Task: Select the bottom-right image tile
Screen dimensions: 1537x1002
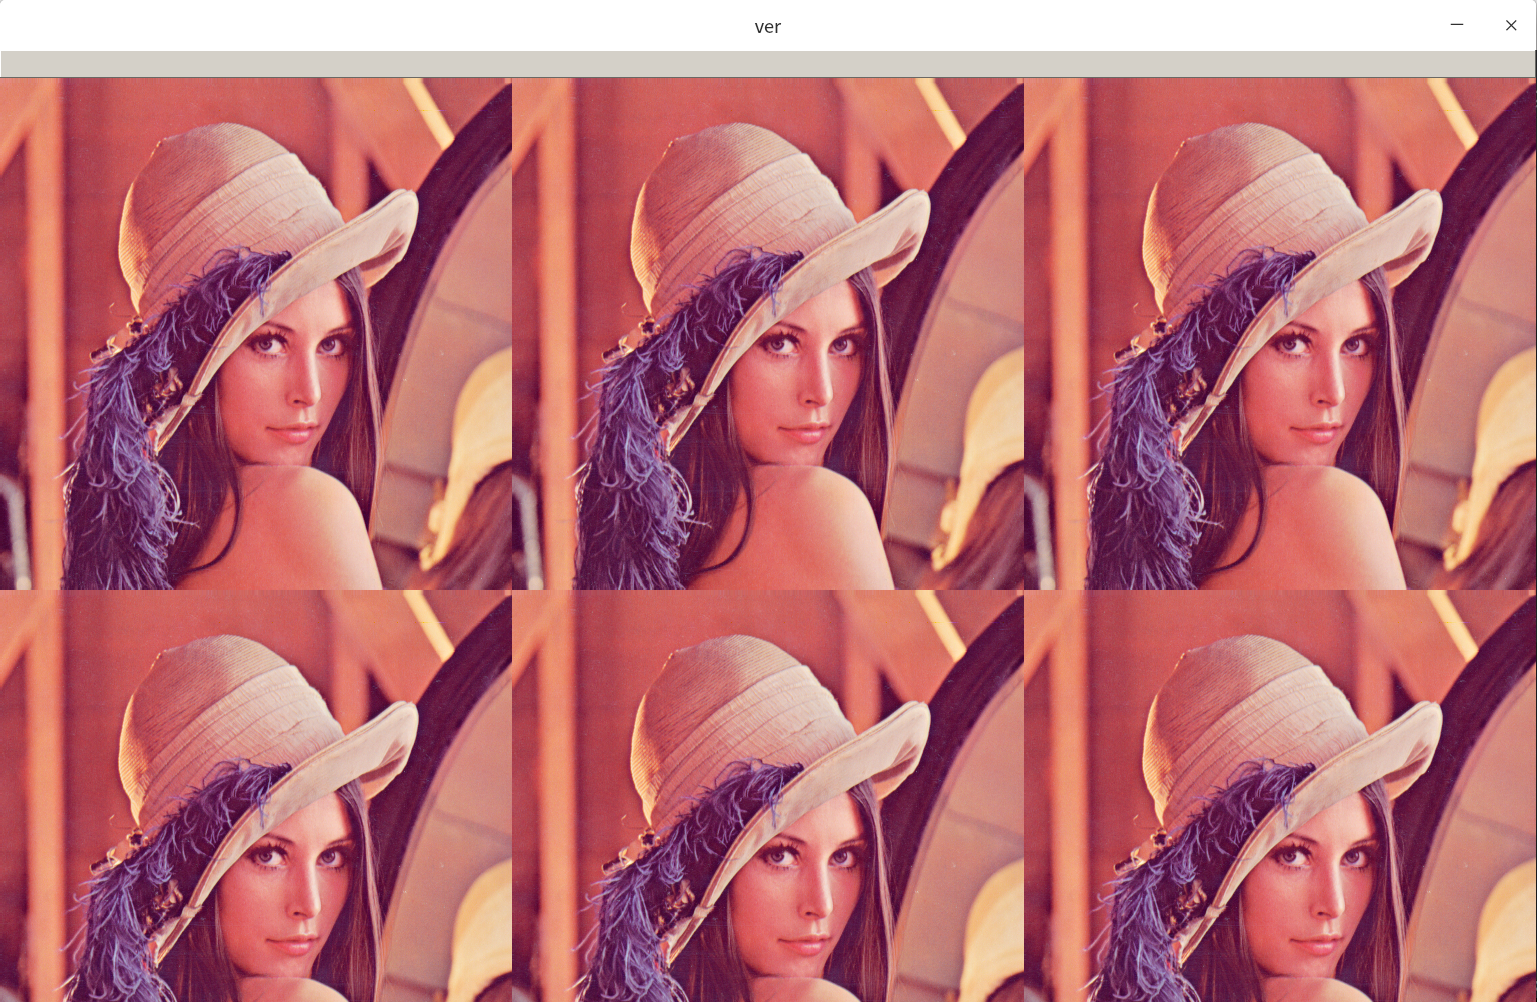Action: [1279, 795]
